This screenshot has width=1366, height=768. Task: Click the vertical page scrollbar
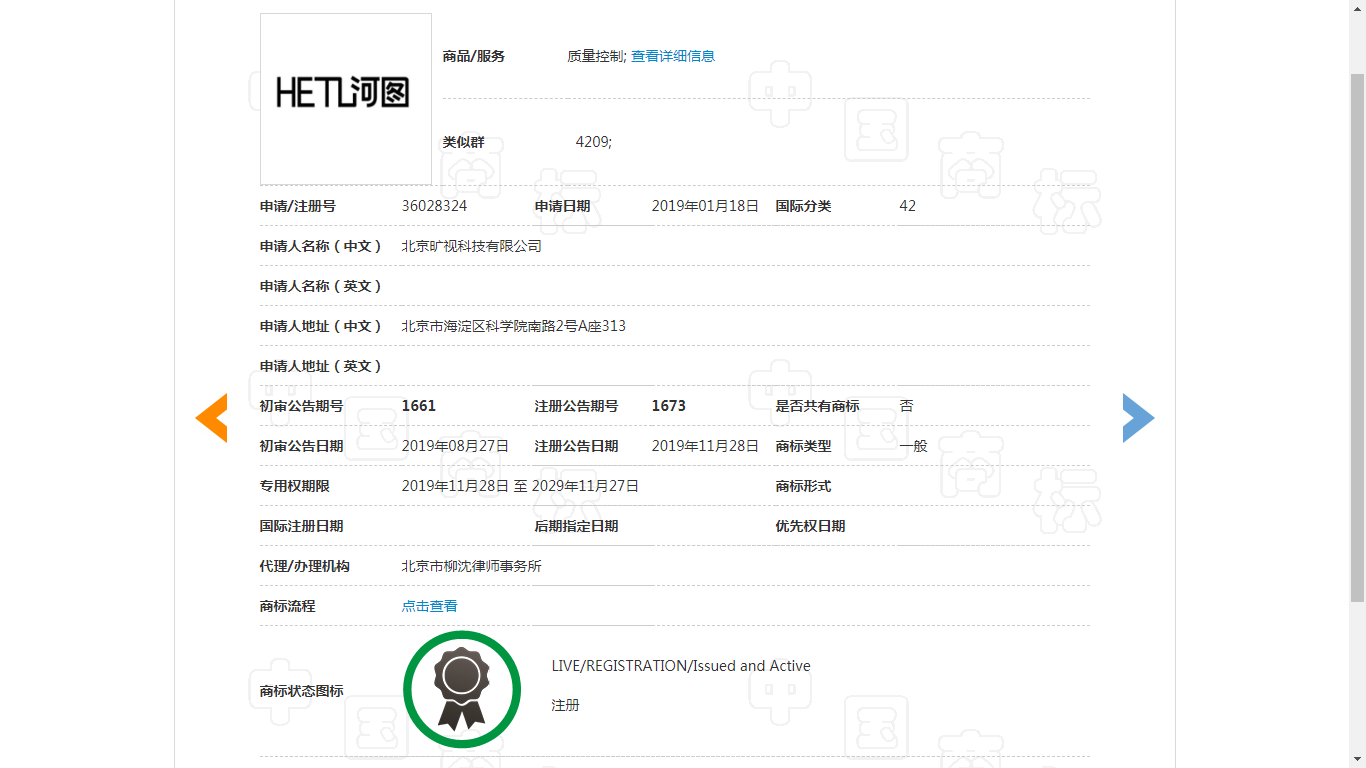1357,338
